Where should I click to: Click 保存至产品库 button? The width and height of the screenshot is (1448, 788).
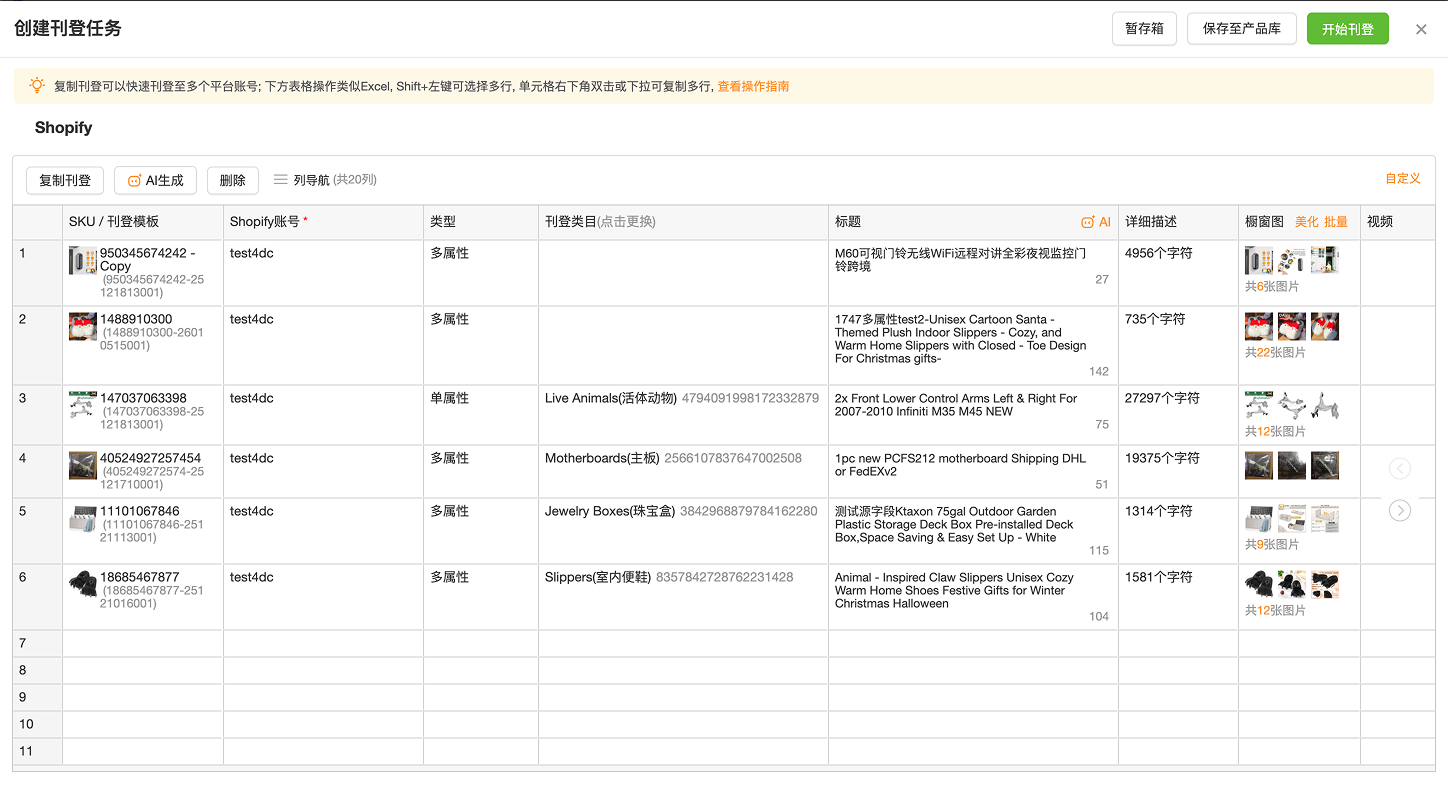[1241, 29]
